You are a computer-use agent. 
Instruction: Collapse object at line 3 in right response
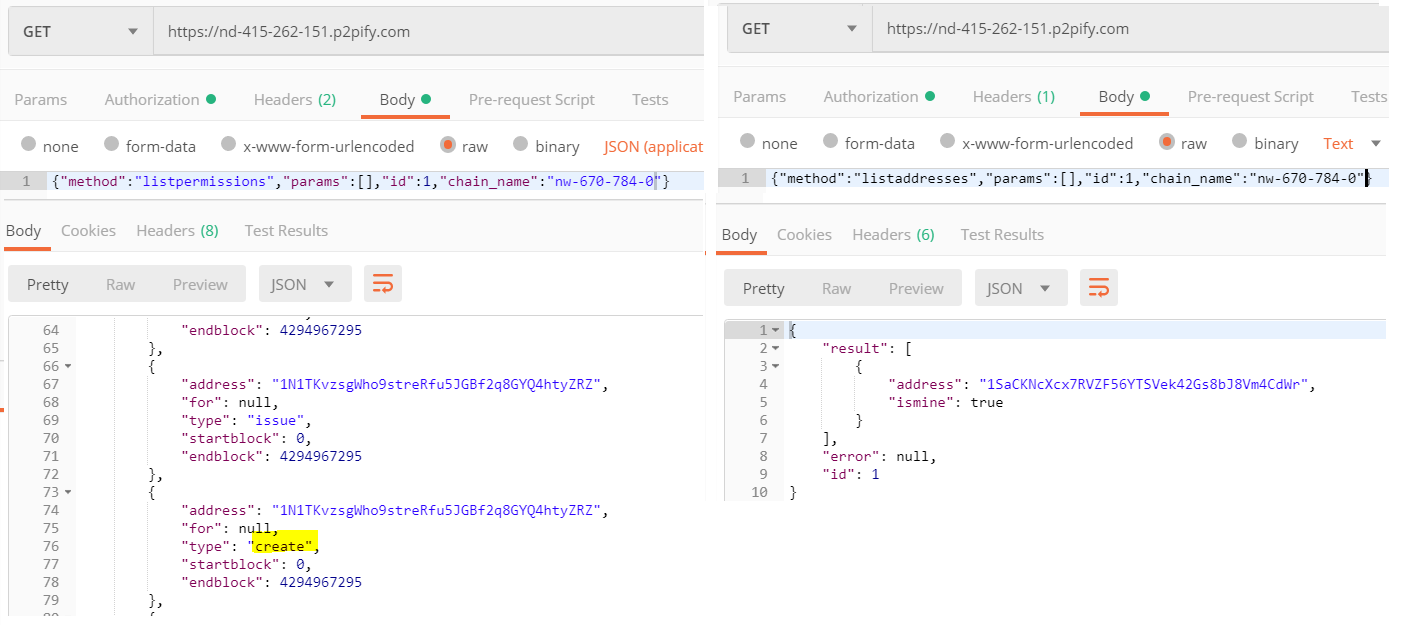[777, 366]
